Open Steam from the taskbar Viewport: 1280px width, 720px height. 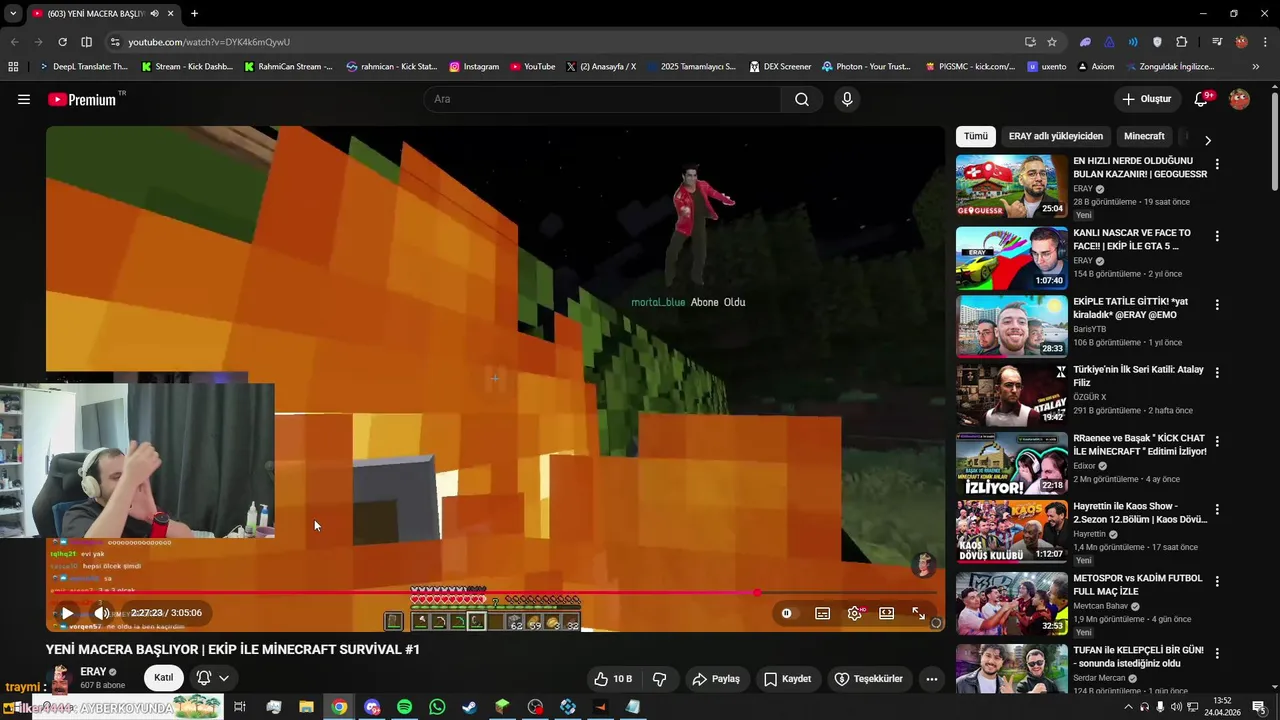coord(469,707)
